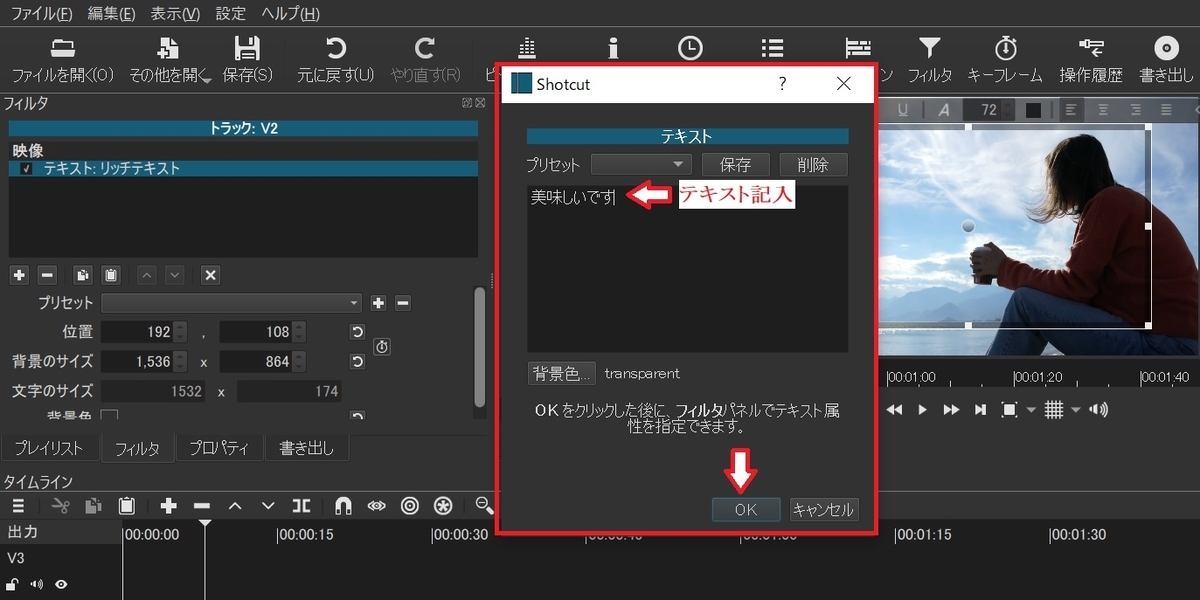
Task: Confirm the dialog with the OK button
Action: [746, 509]
